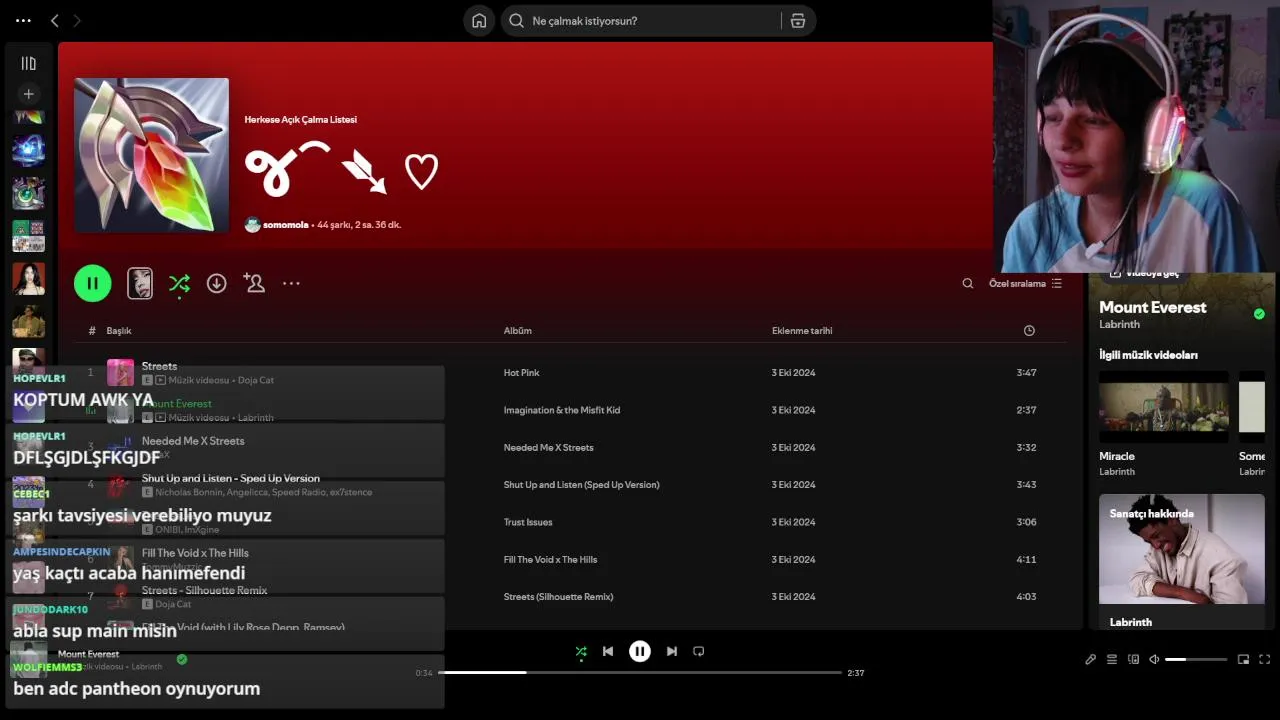Open the playlist cover art image
1280x720 pixels.
(x=151, y=155)
